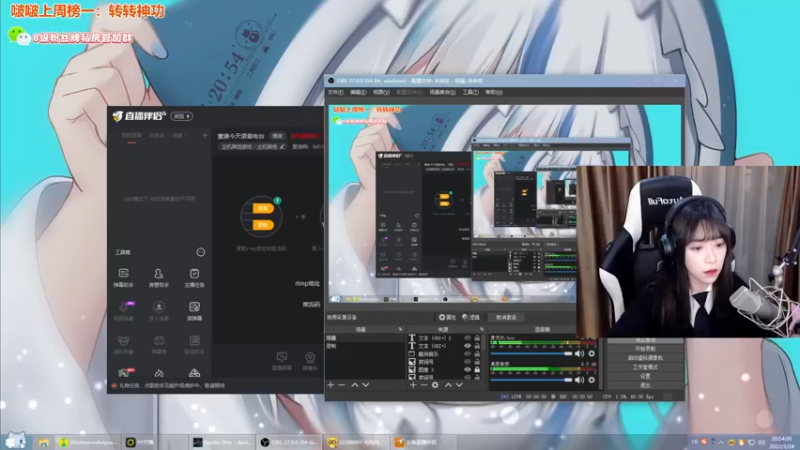Click the button right of 滤镜 in OBS

coord(506,317)
